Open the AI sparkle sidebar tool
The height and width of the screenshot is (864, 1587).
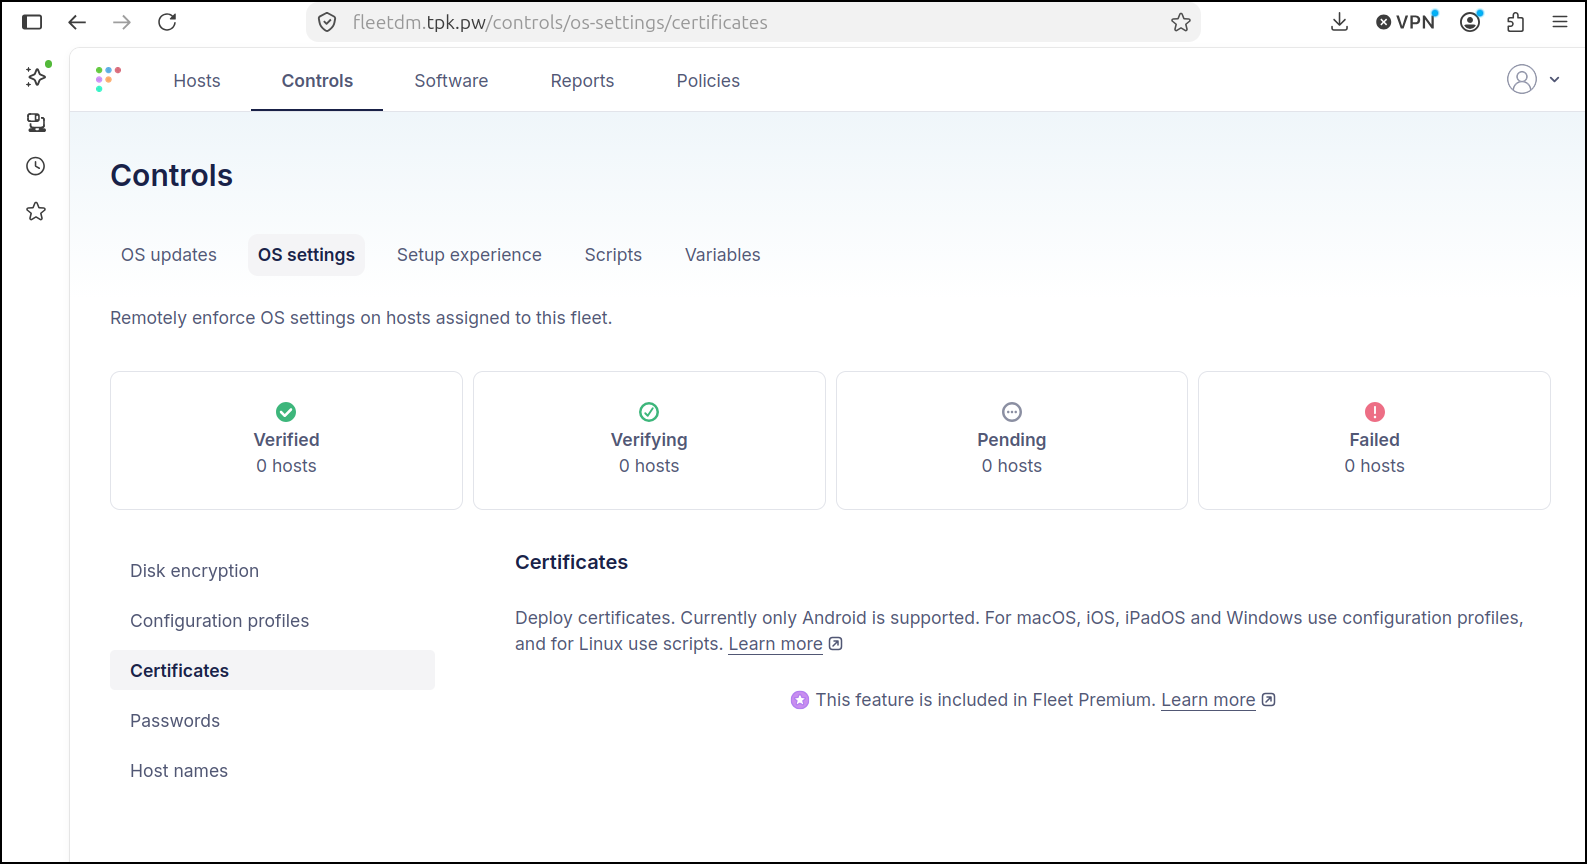click(x=36, y=77)
